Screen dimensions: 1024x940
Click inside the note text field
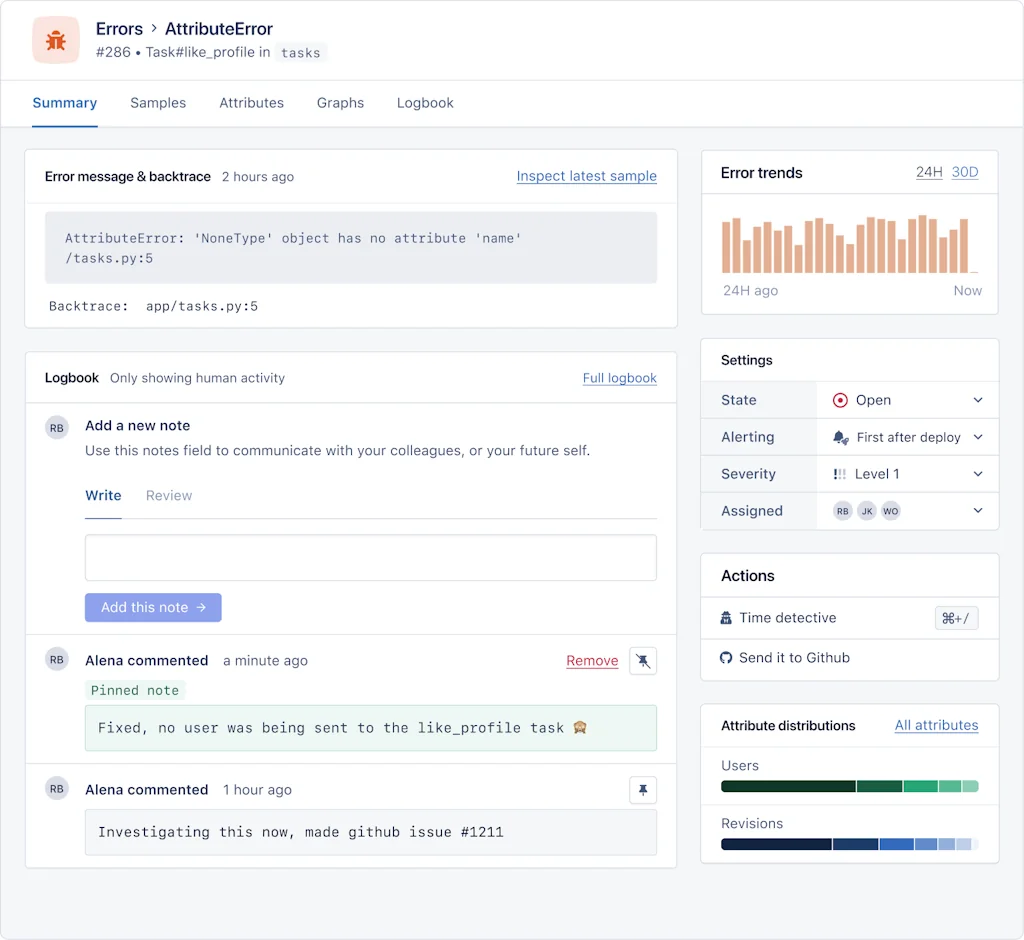[370, 557]
